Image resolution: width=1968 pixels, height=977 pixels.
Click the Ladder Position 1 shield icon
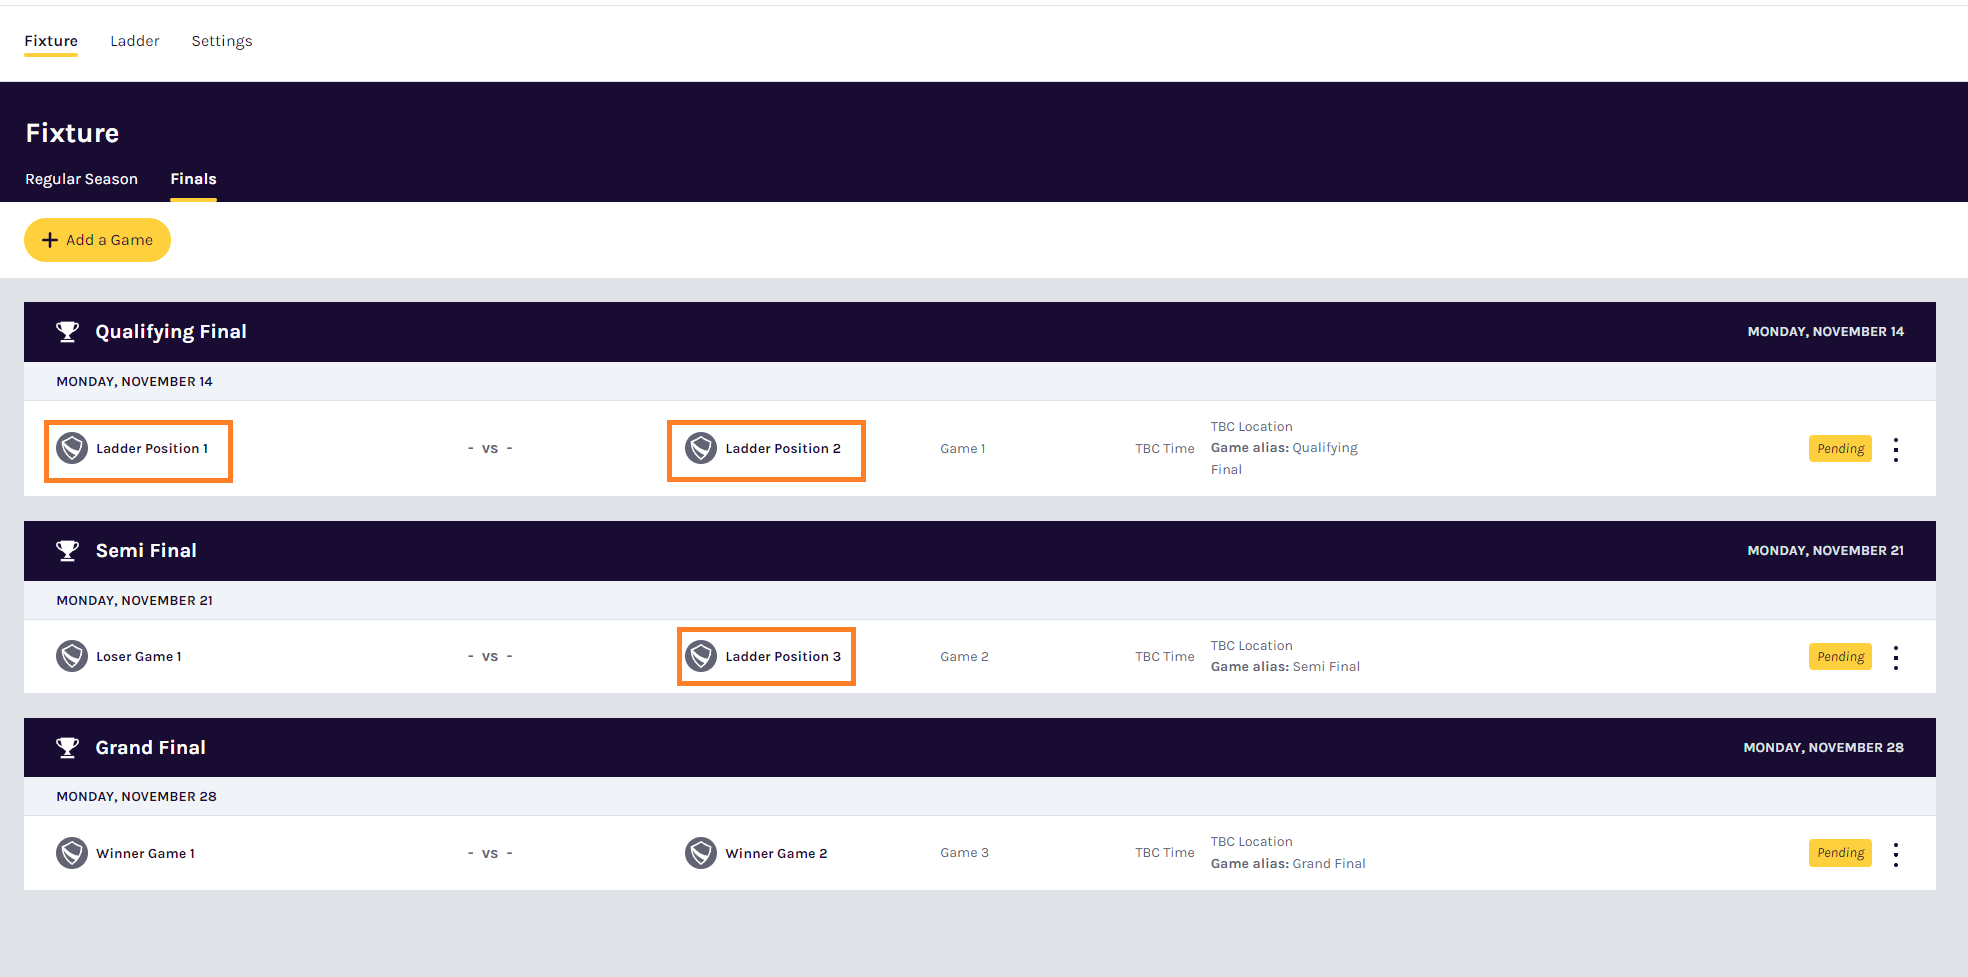[72, 448]
